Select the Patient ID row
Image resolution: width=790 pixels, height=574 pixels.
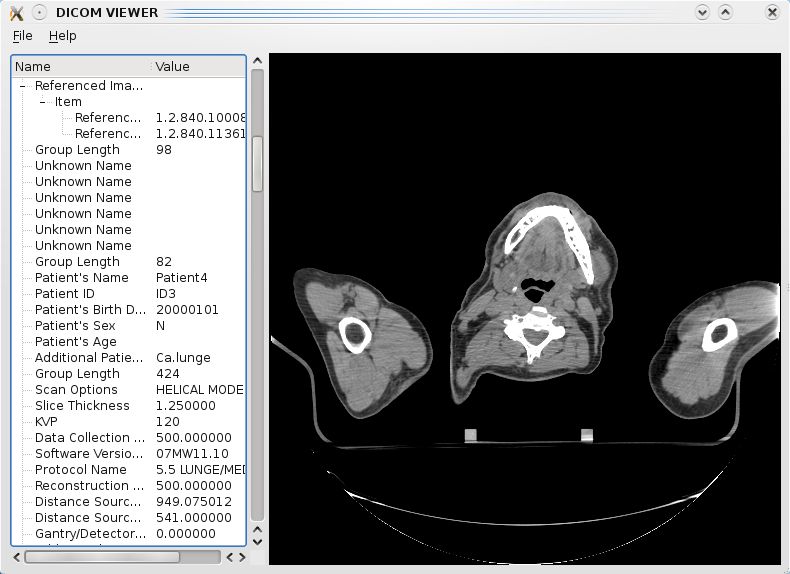[x=128, y=294]
